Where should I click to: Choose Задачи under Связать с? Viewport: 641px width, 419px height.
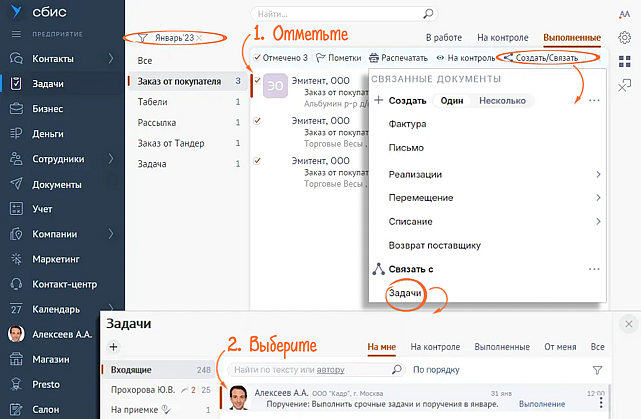(403, 293)
